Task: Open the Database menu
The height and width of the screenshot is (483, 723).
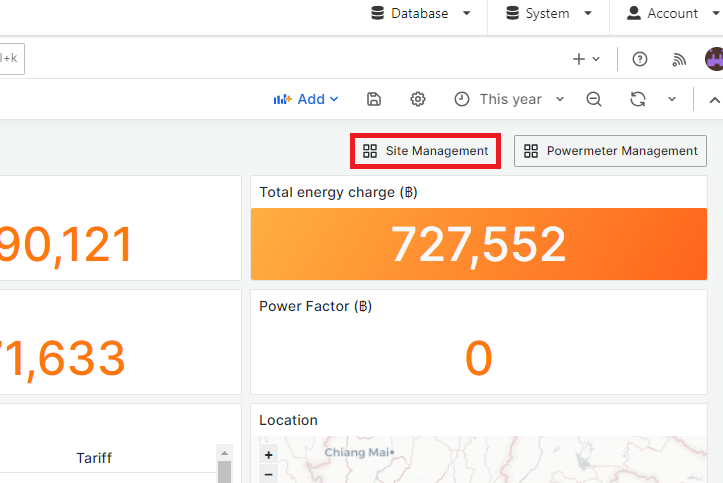Action: [x=421, y=13]
